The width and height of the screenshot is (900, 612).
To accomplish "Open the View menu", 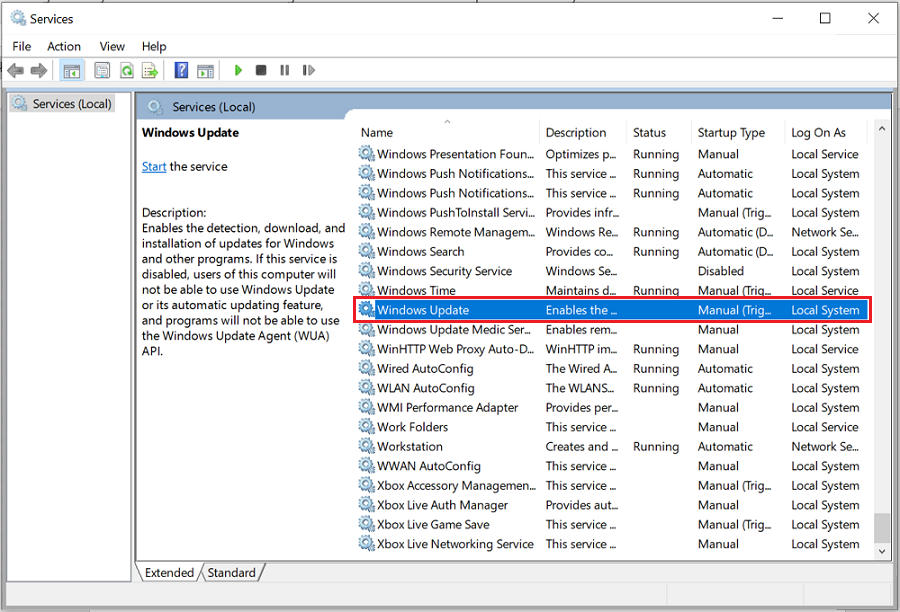I will pyautogui.click(x=112, y=47).
